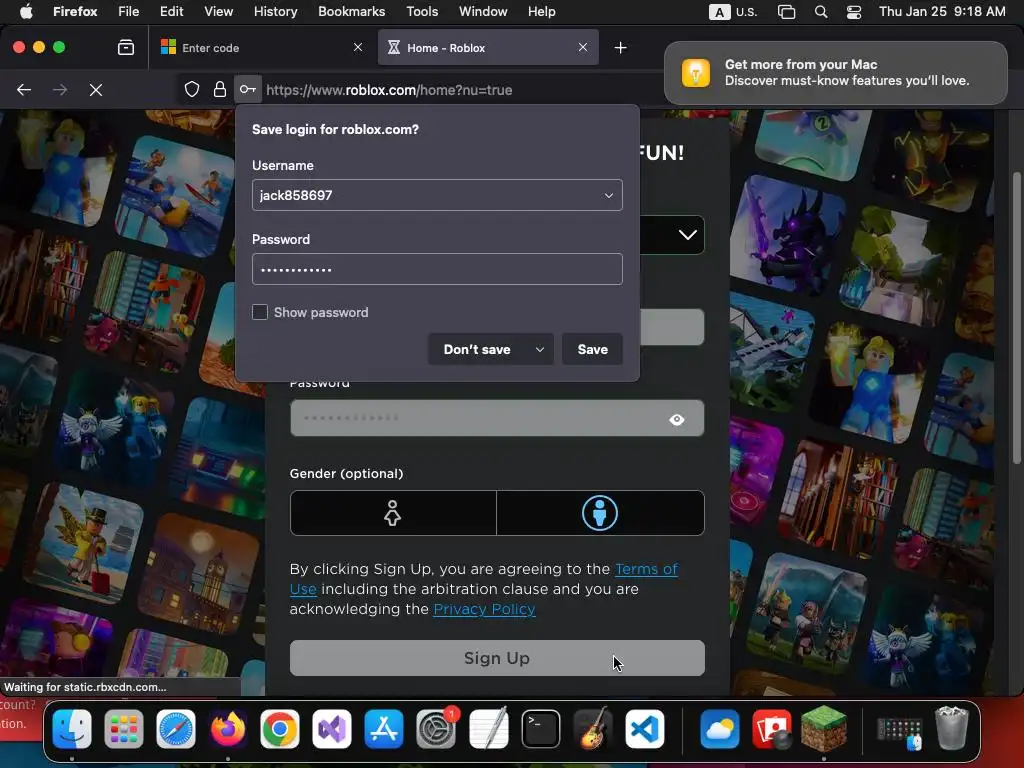Expand the birthday dropdown chevron on Roblox form

(x=687, y=235)
